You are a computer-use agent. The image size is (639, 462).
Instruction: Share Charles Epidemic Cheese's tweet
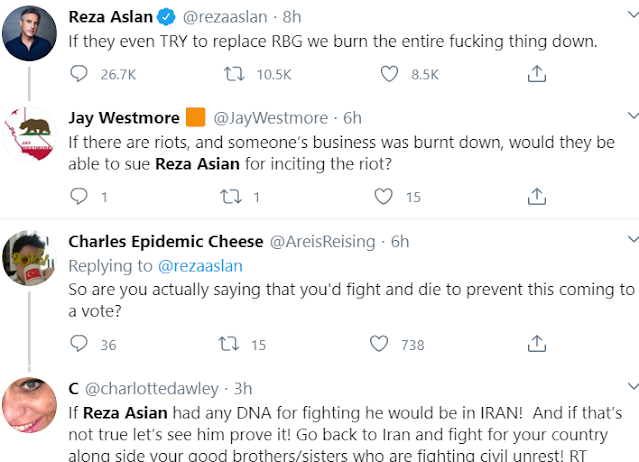coord(536,344)
